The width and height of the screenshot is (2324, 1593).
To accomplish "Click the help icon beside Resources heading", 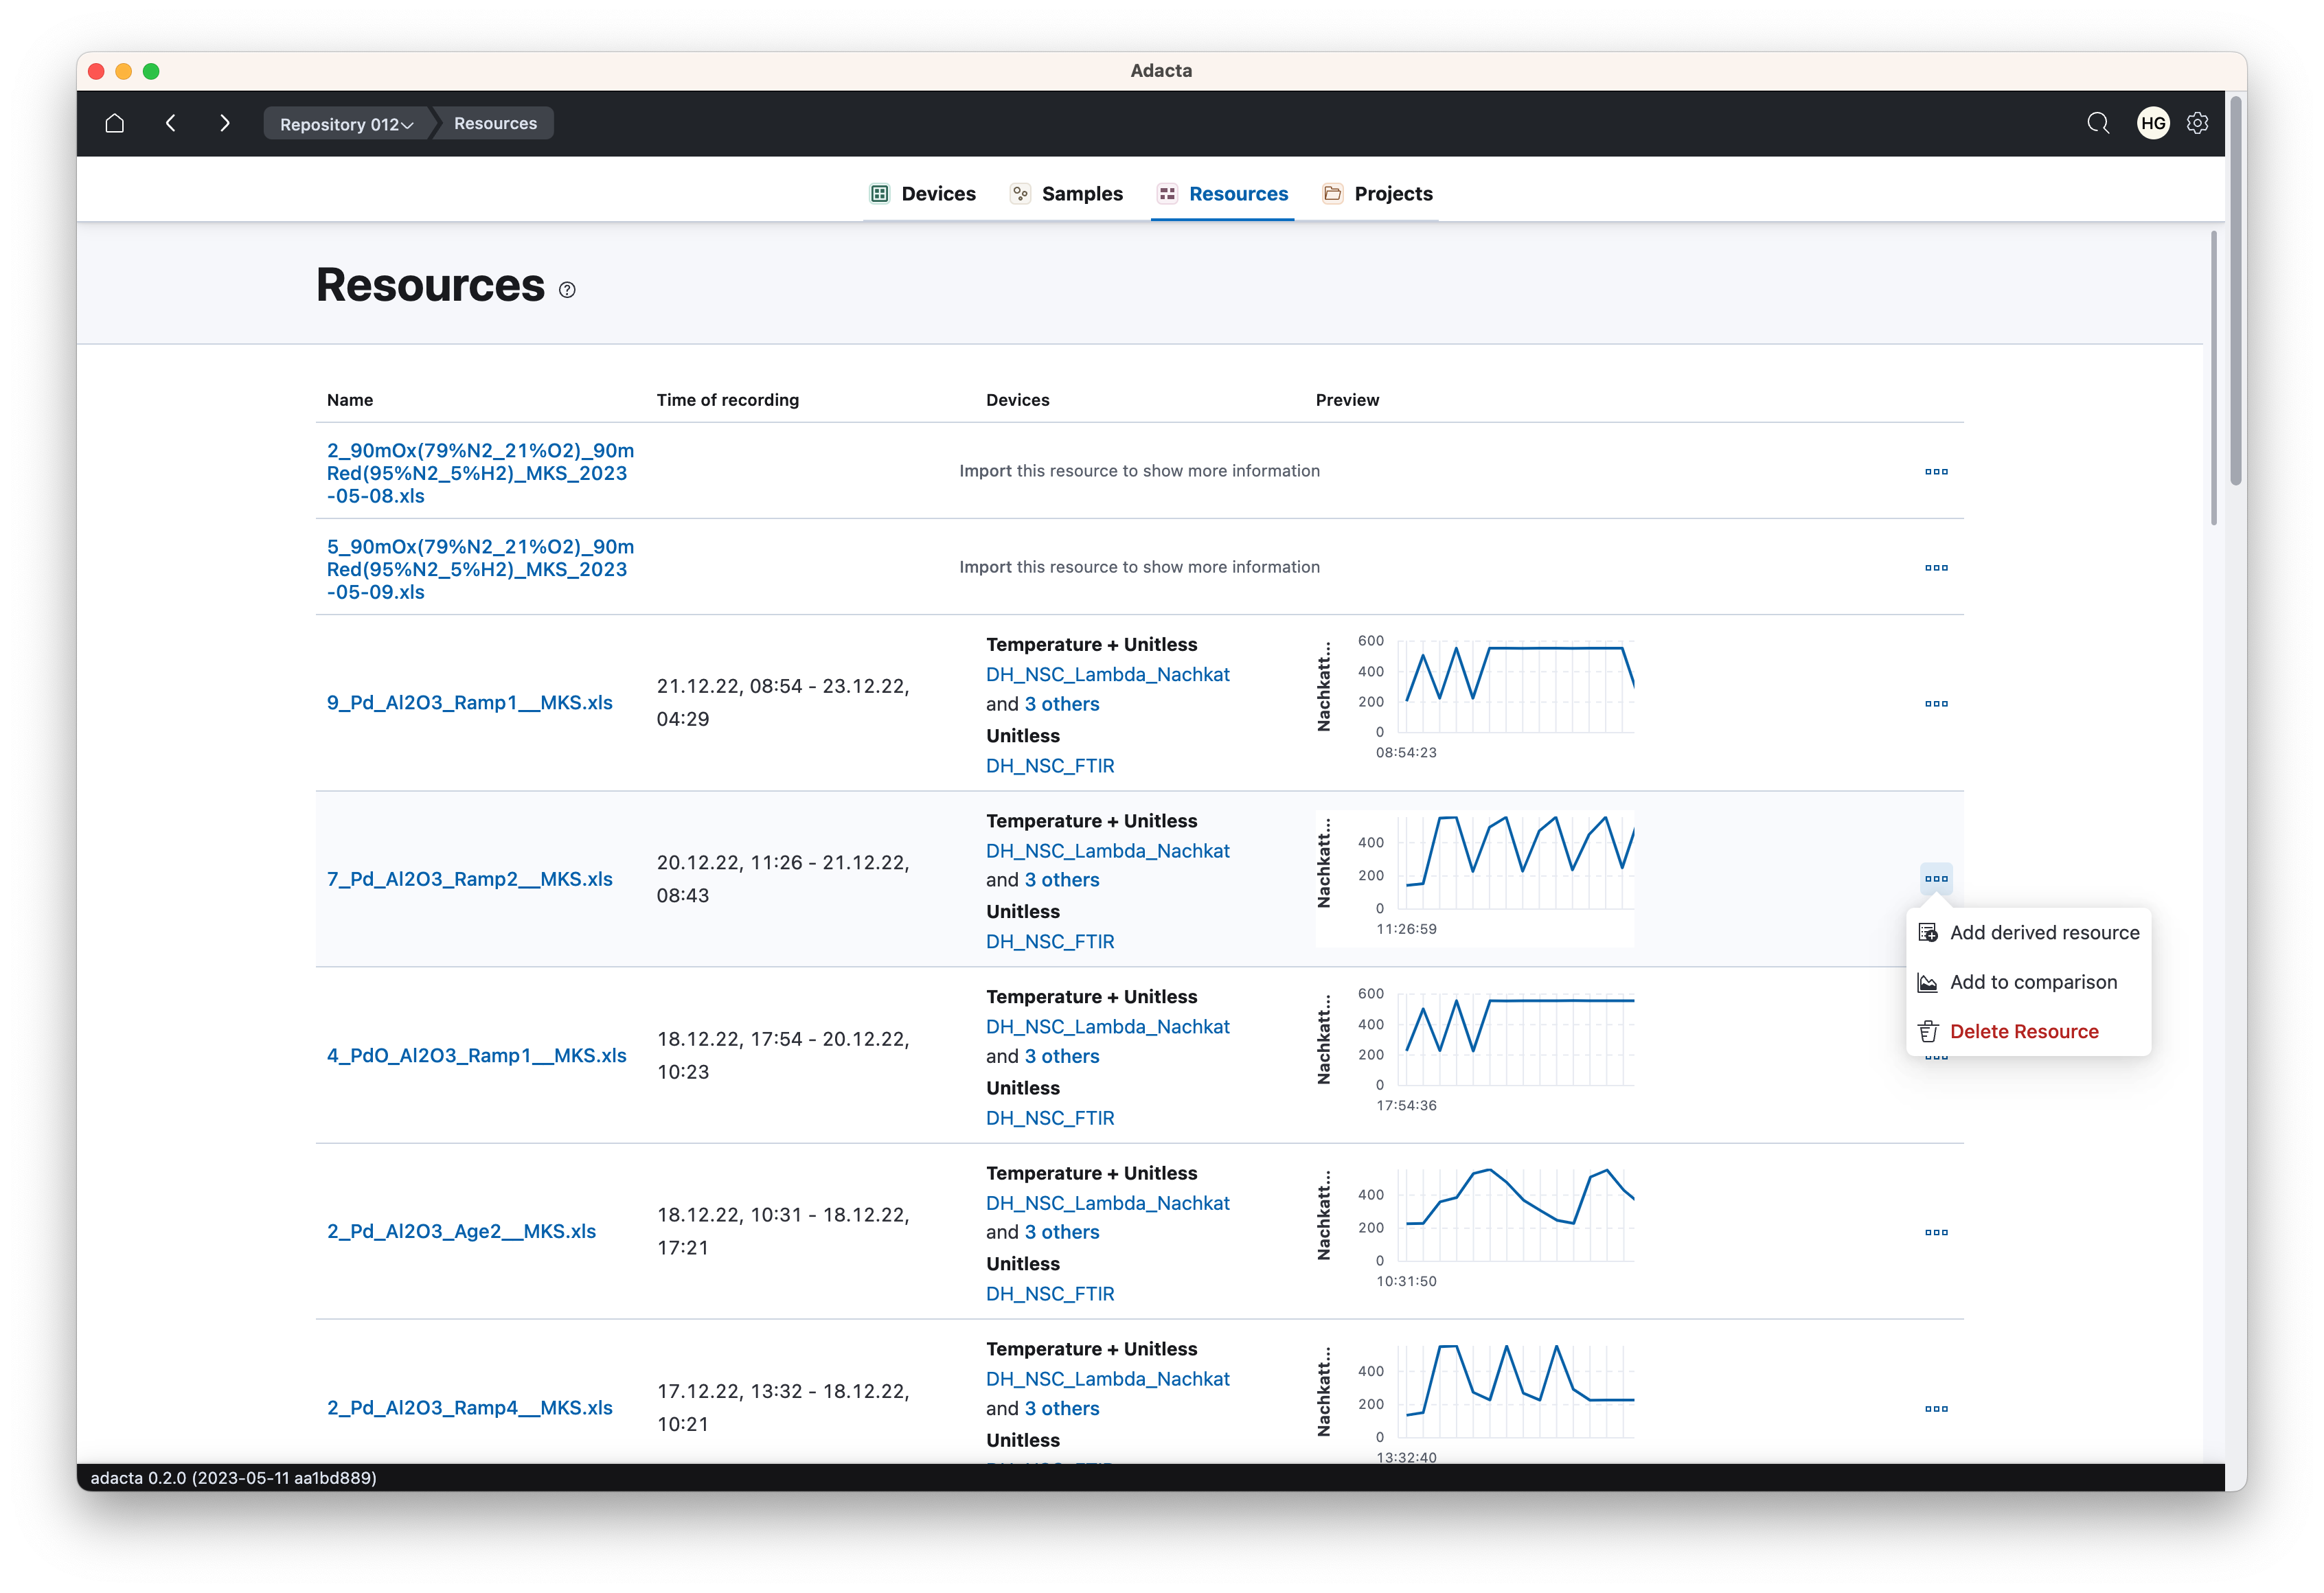I will pos(567,290).
